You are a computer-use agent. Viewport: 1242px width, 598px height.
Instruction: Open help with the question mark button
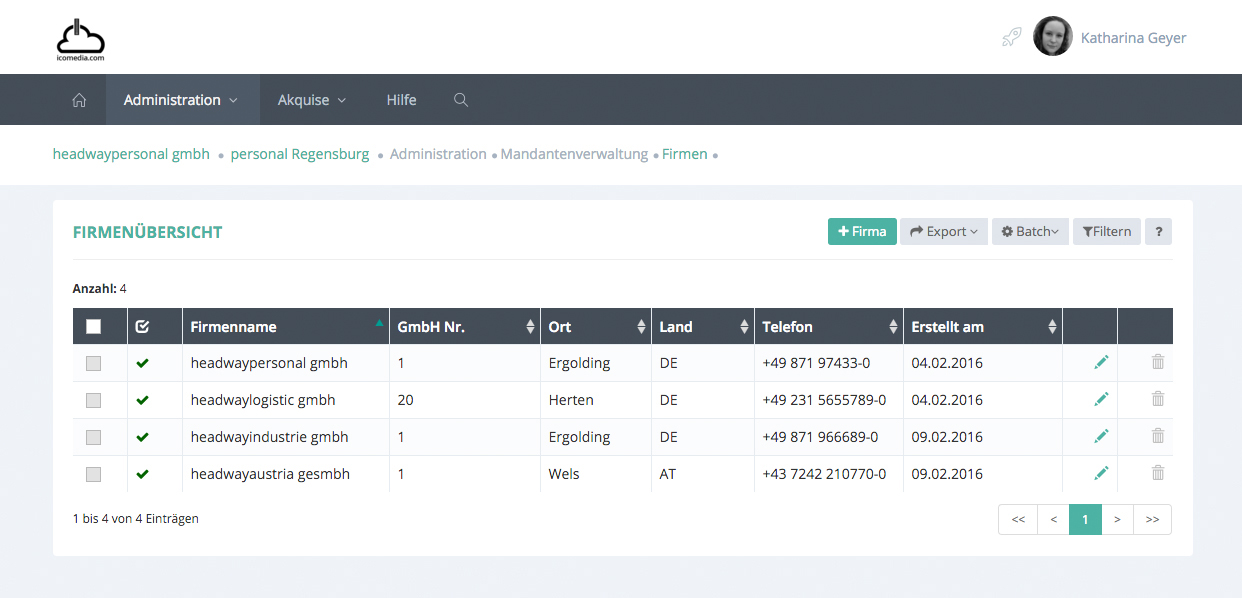[1158, 232]
